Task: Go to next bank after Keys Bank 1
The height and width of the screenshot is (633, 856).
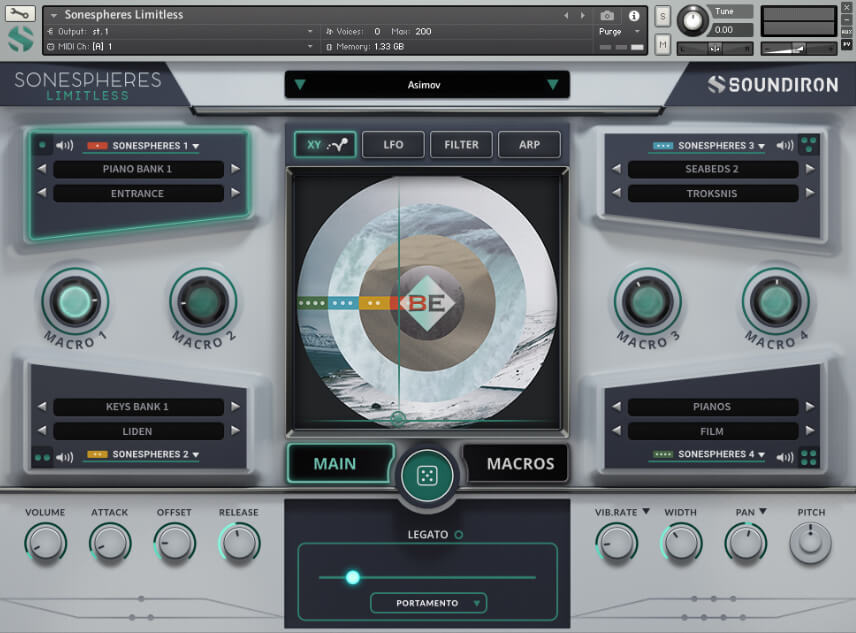Action: click(x=235, y=407)
